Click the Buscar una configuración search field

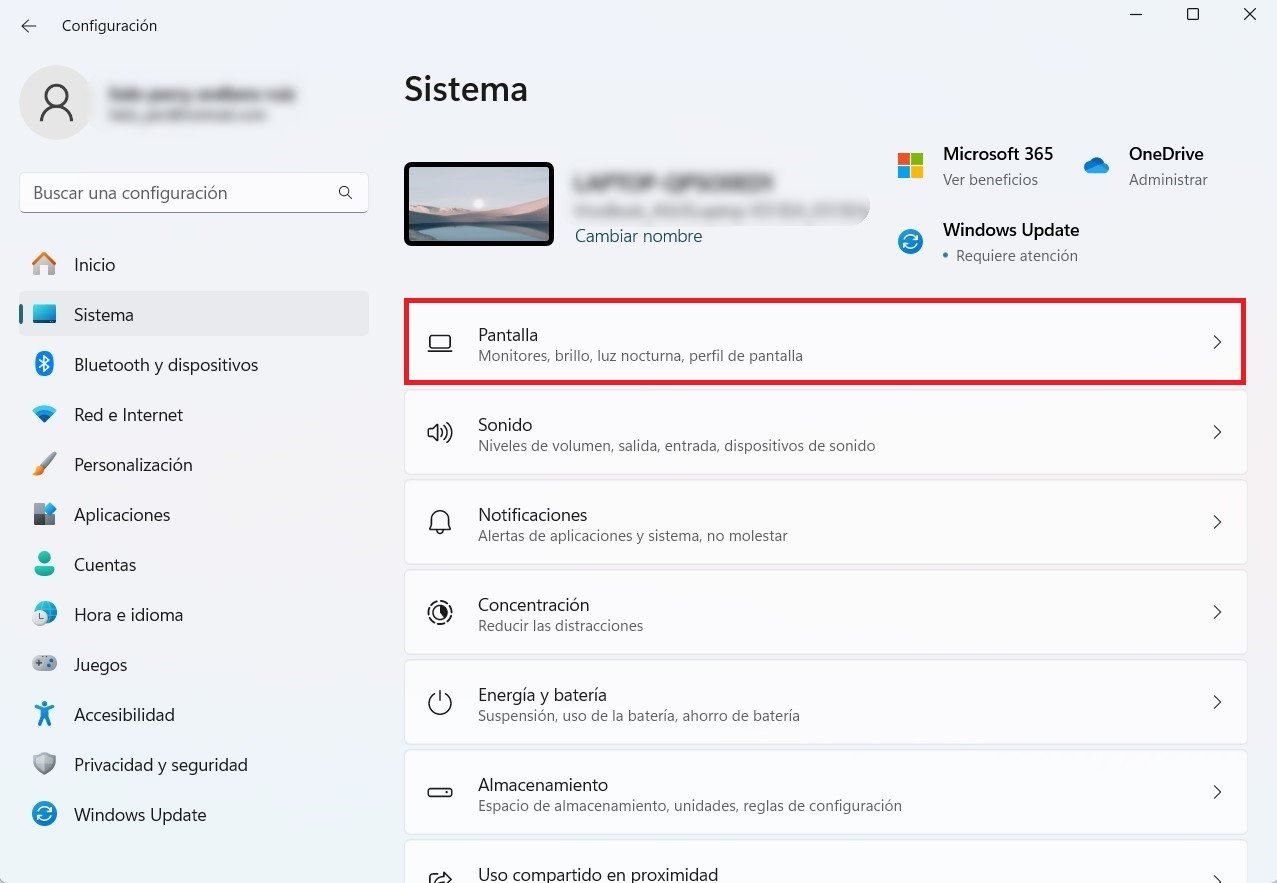tap(194, 193)
